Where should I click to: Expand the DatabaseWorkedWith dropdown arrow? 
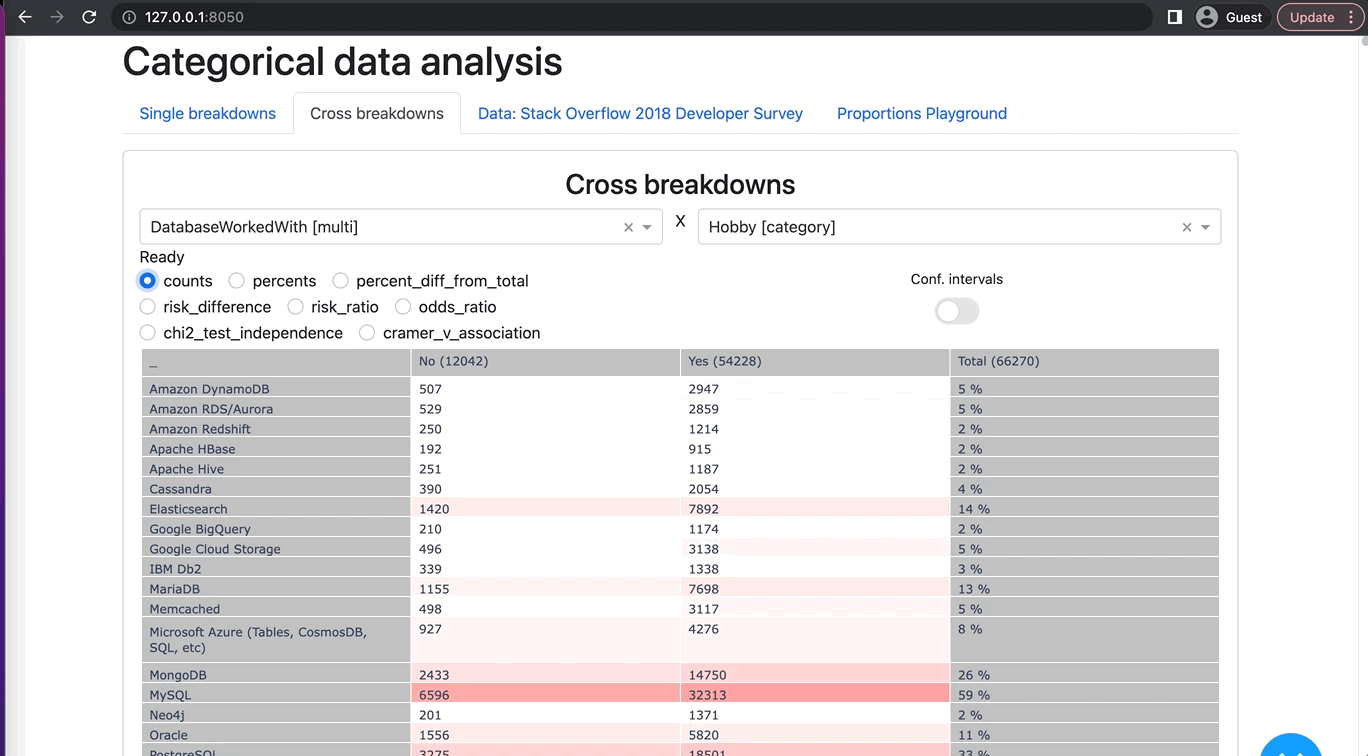pos(647,227)
